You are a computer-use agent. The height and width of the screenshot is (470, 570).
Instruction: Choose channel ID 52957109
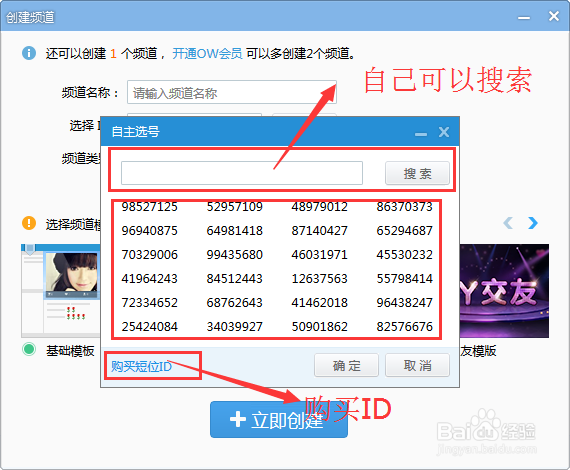point(234,206)
